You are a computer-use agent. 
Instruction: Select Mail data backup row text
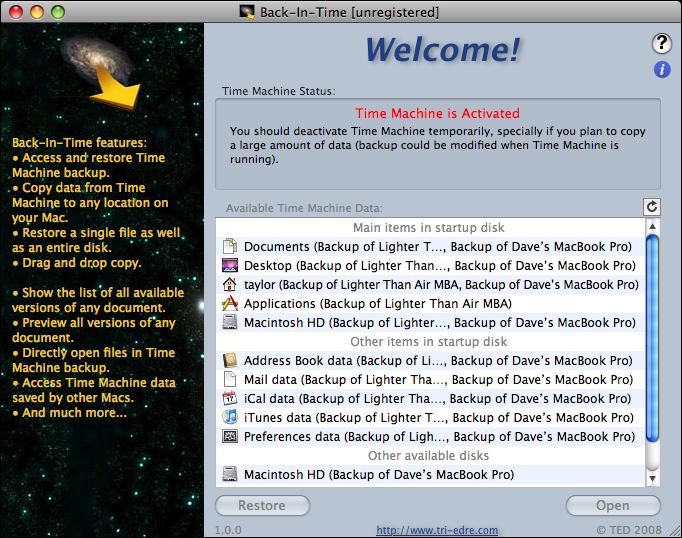point(438,380)
